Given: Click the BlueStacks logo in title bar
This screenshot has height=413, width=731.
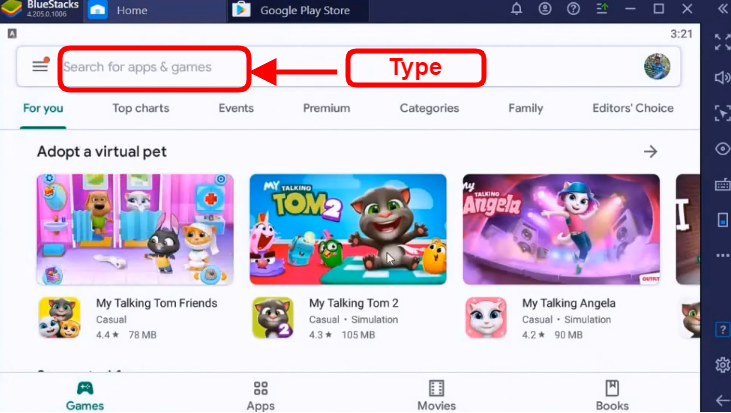Looking at the screenshot, I should [x=11, y=9].
